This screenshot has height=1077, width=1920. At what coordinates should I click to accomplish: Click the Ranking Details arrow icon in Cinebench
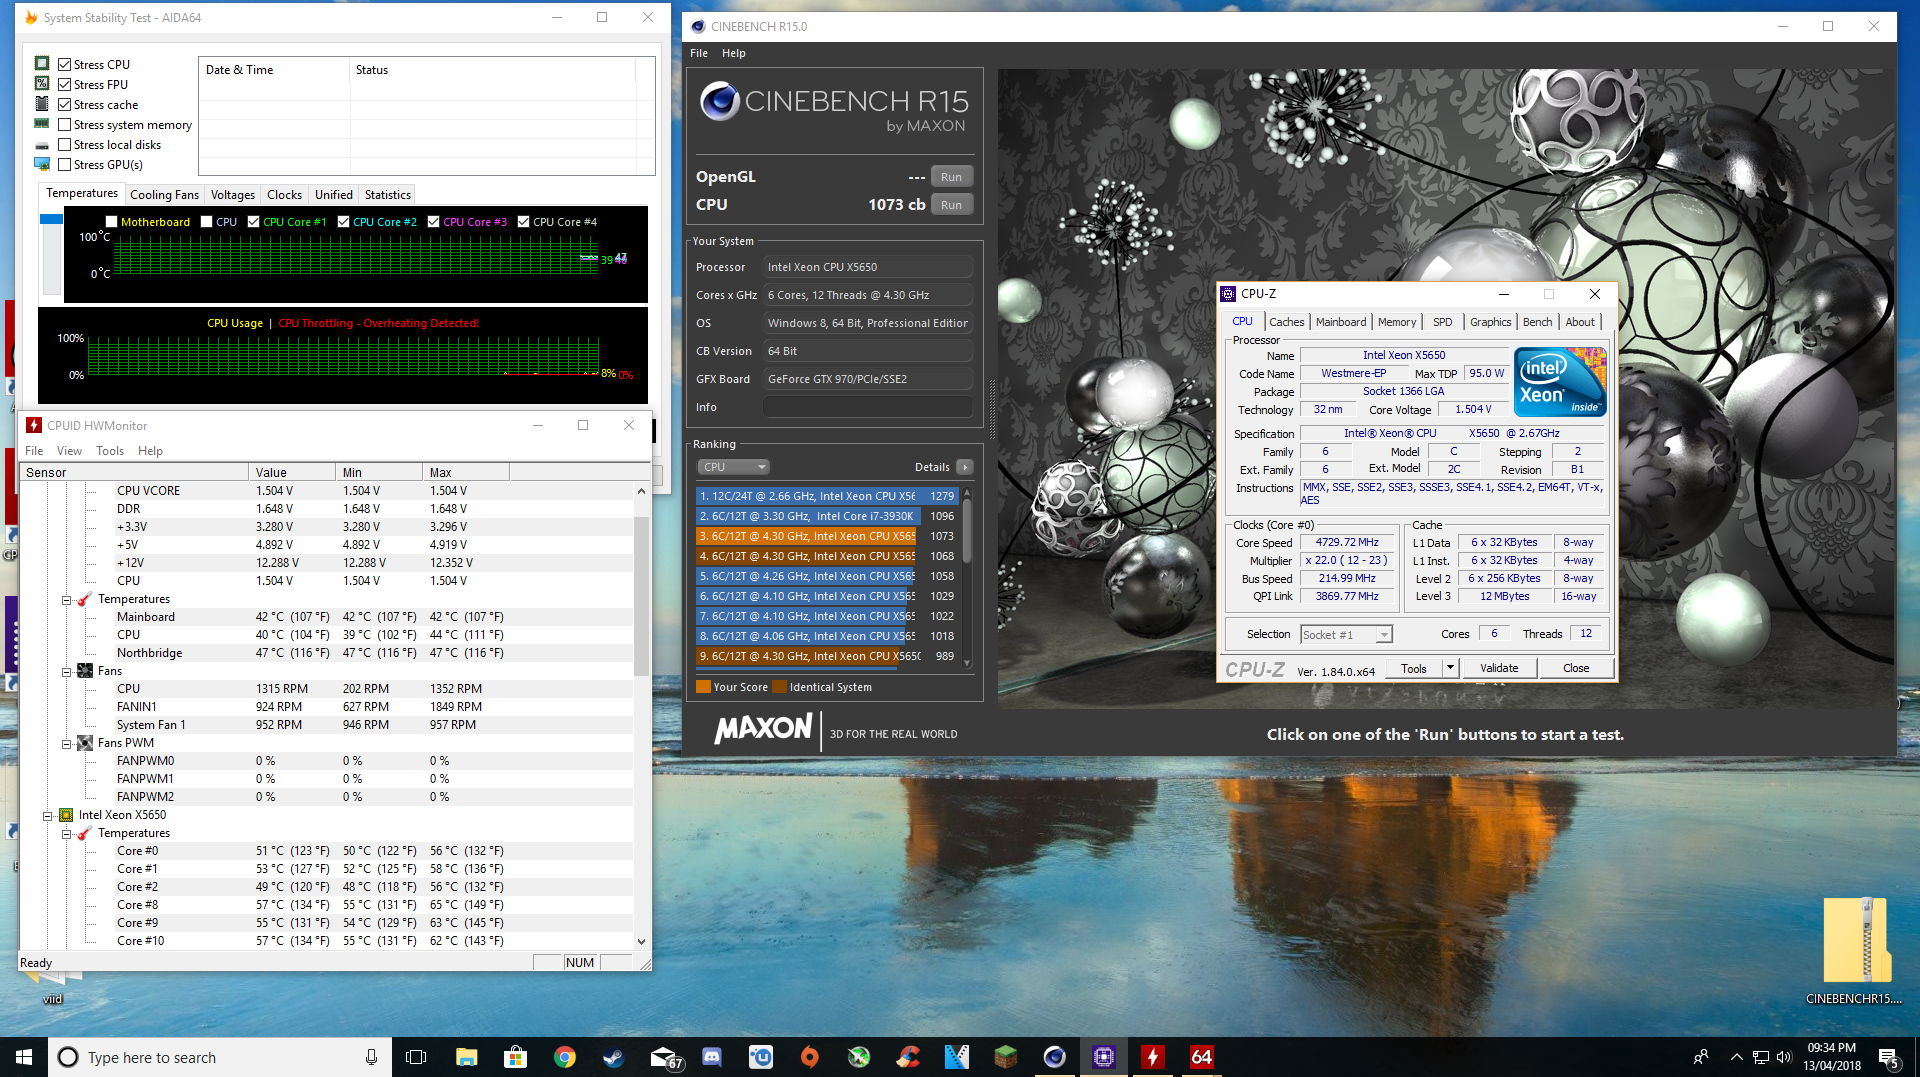click(965, 467)
